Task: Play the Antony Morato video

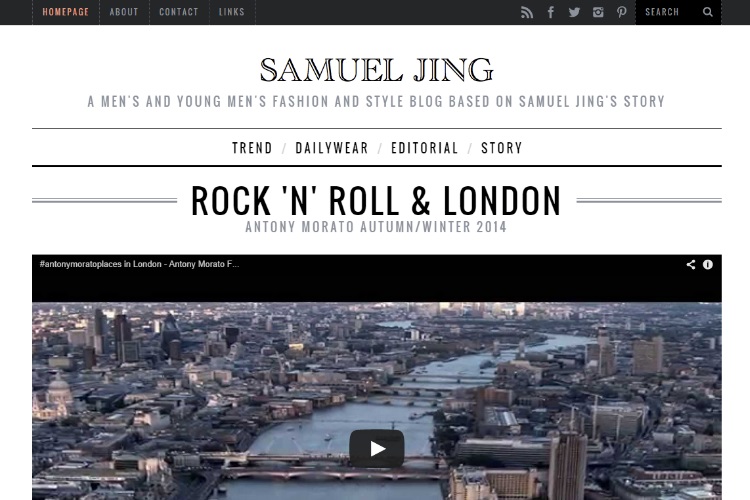Action: [x=377, y=448]
